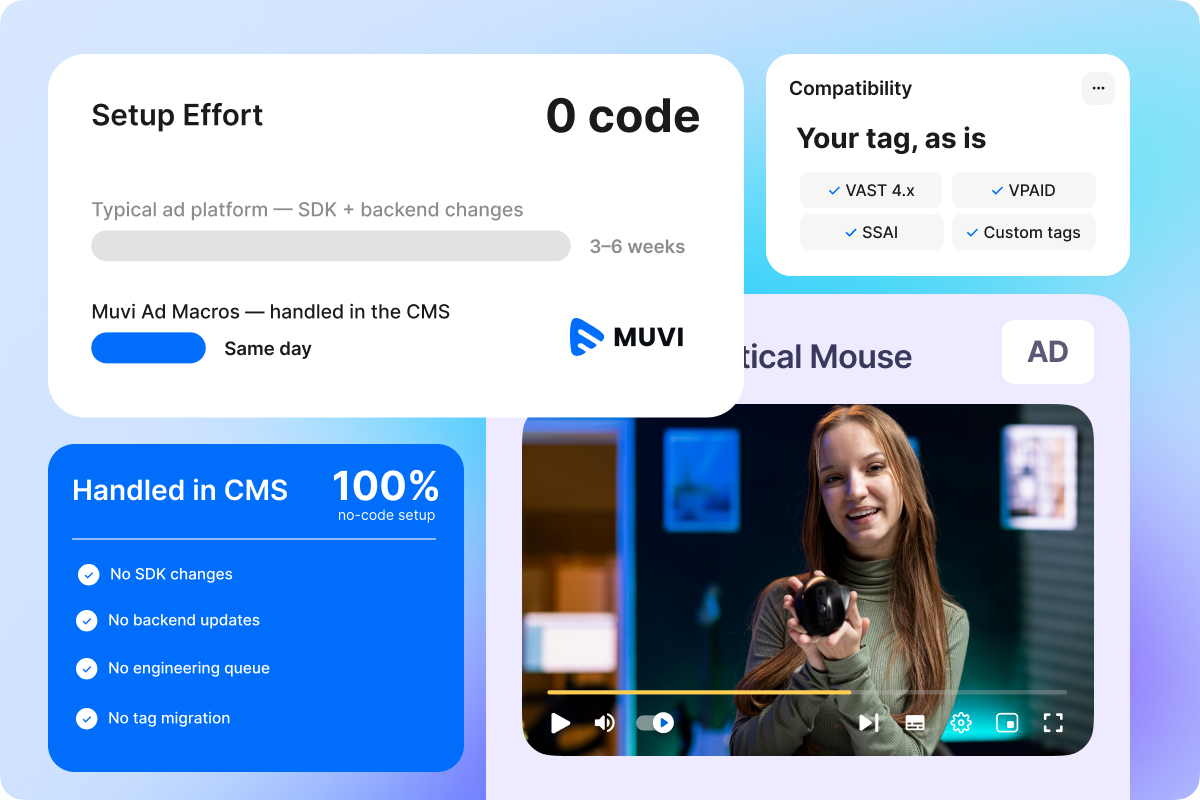Enter fullscreen in the video player
1200x800 pixels.
point(1053,722)
